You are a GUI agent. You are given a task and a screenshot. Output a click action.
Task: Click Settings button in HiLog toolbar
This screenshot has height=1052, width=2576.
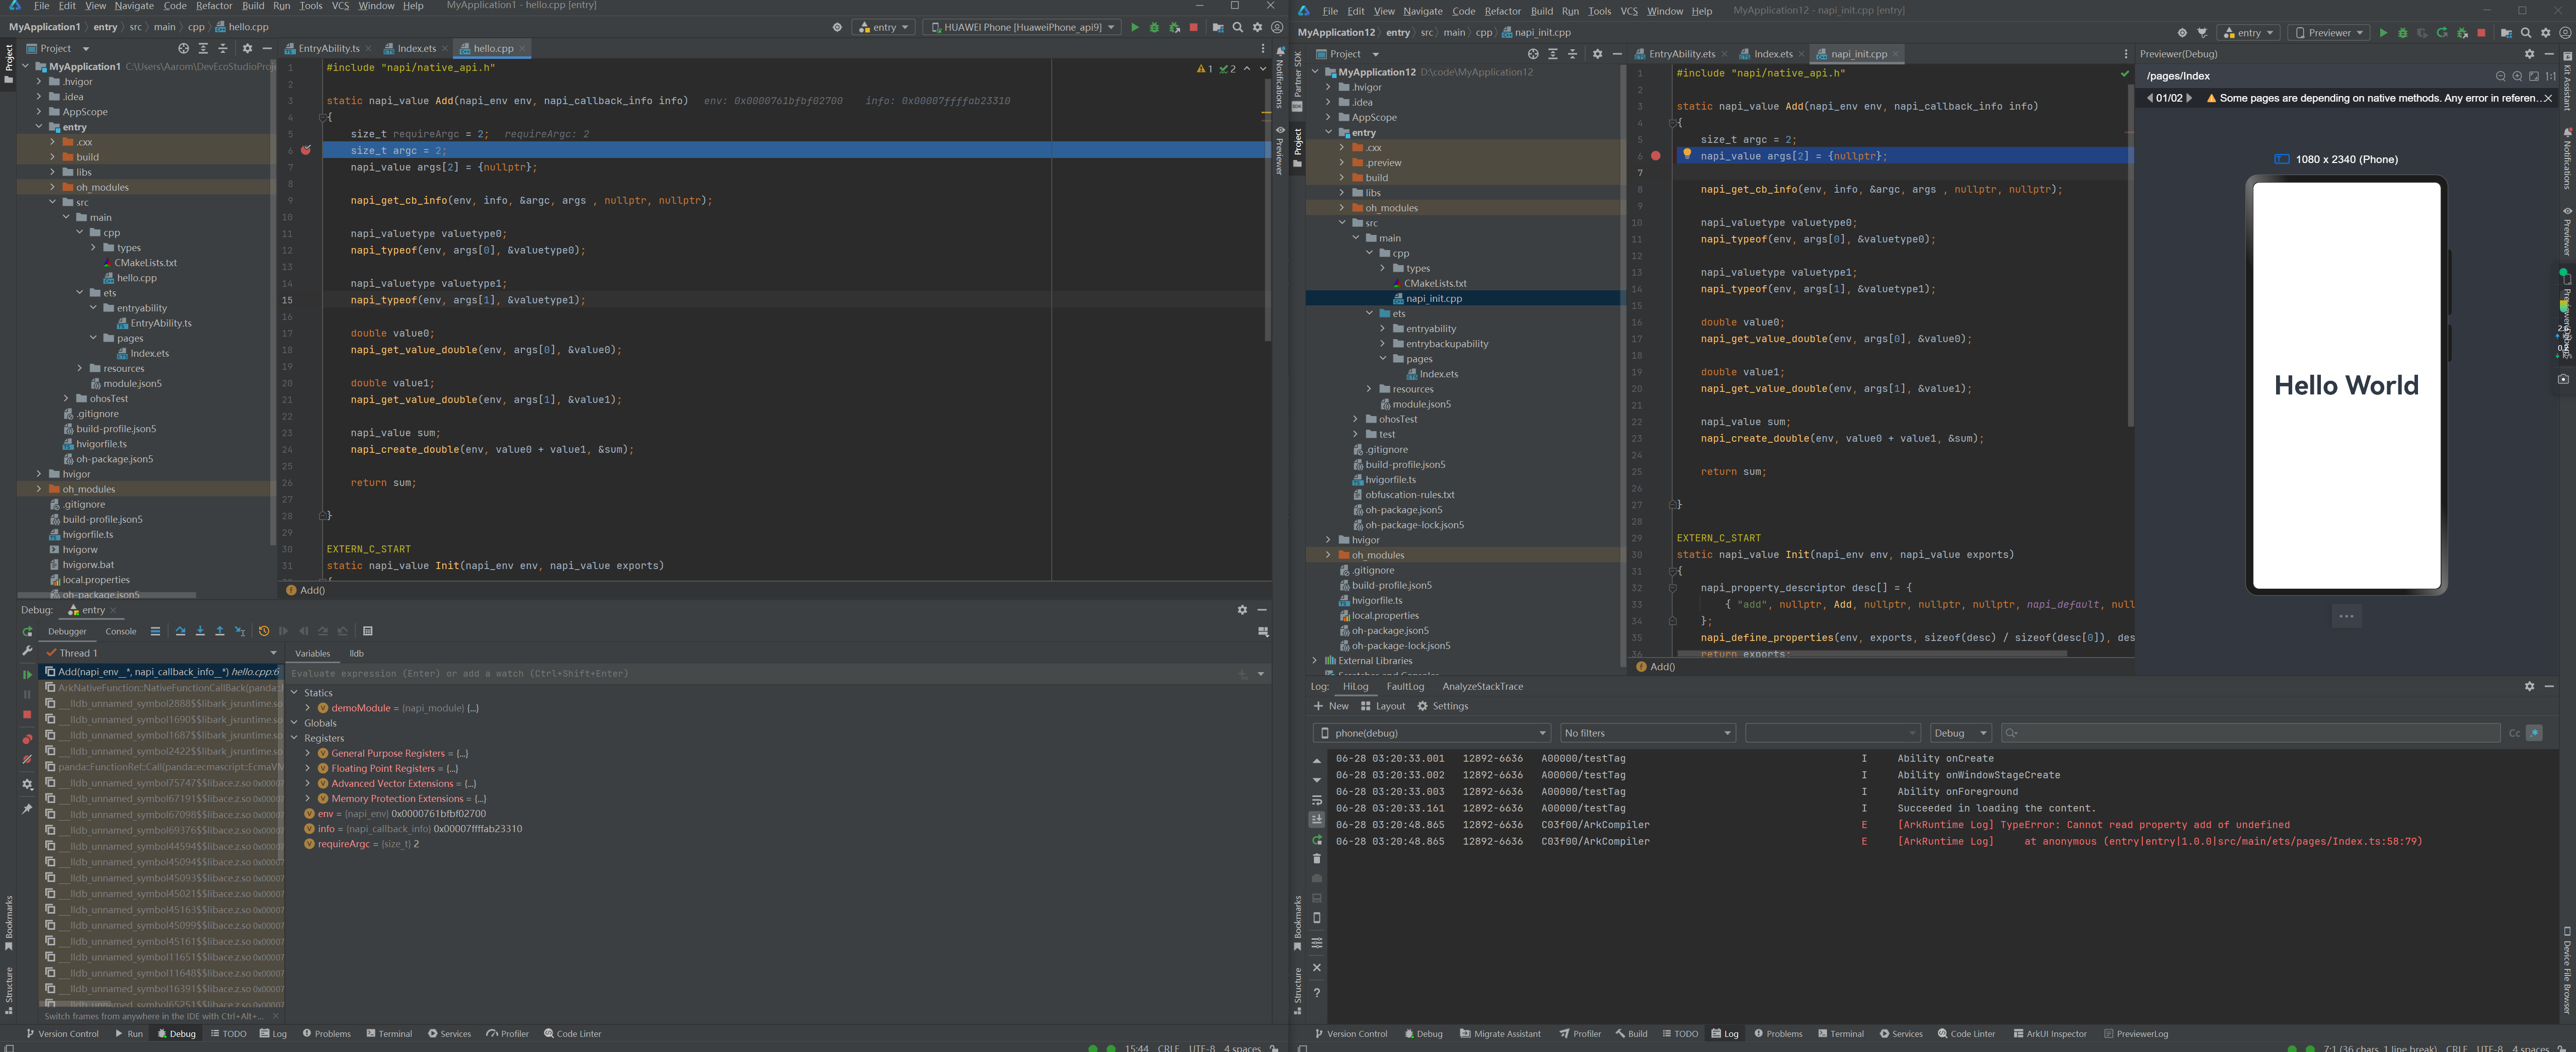(1442, 706)
